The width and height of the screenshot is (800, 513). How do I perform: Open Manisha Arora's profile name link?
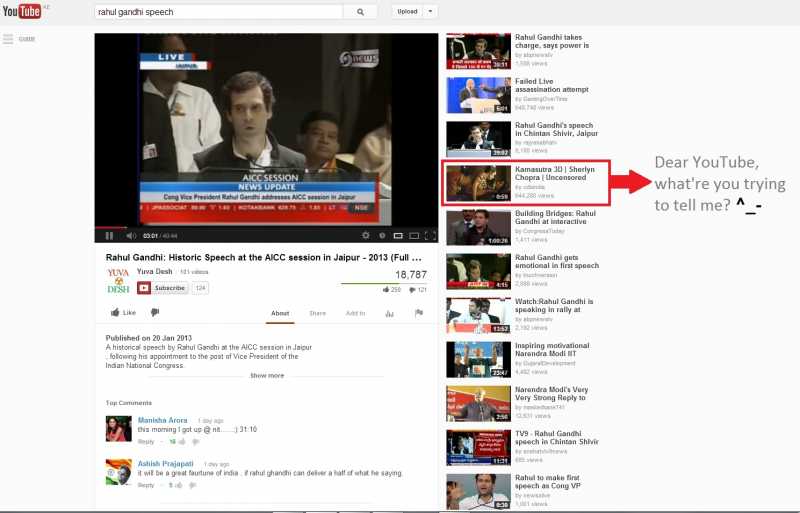point(162,420)
